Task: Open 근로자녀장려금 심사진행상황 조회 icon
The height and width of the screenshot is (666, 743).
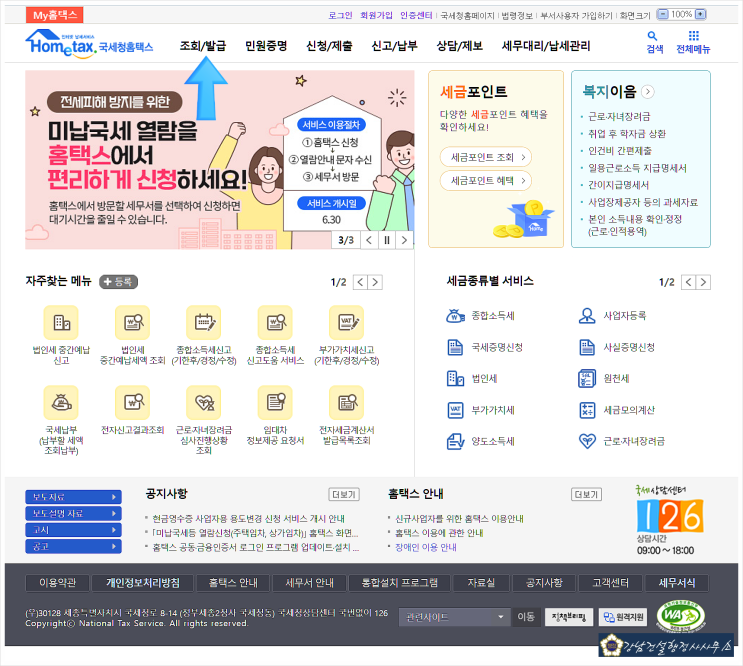Action: (204, 403)
